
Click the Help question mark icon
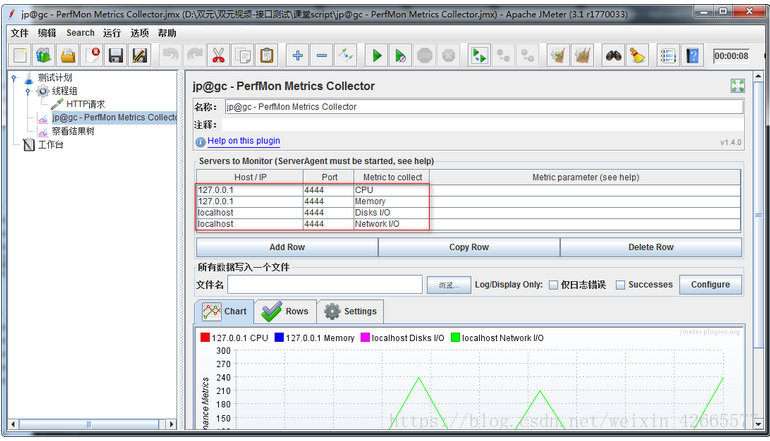tap(692, 55)
